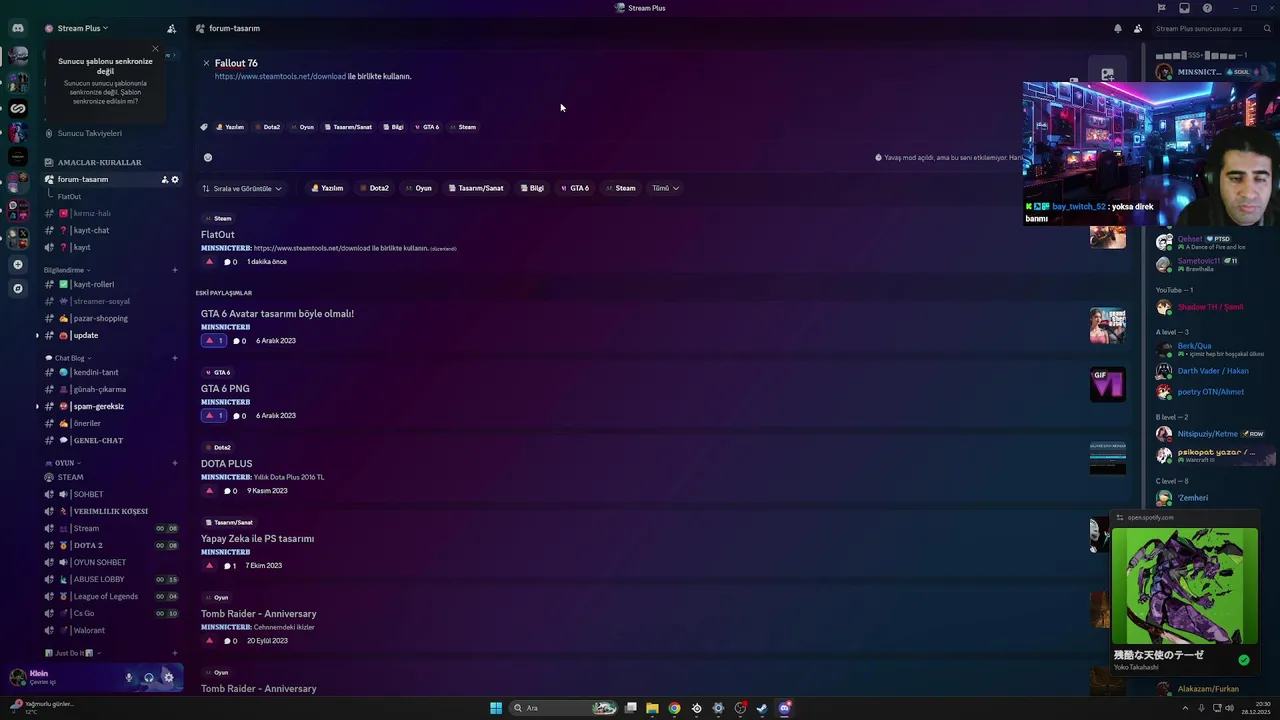Screen dimensions: 1280x720
Task: Dismiss the server template sync notice
Action: [155, 48]
